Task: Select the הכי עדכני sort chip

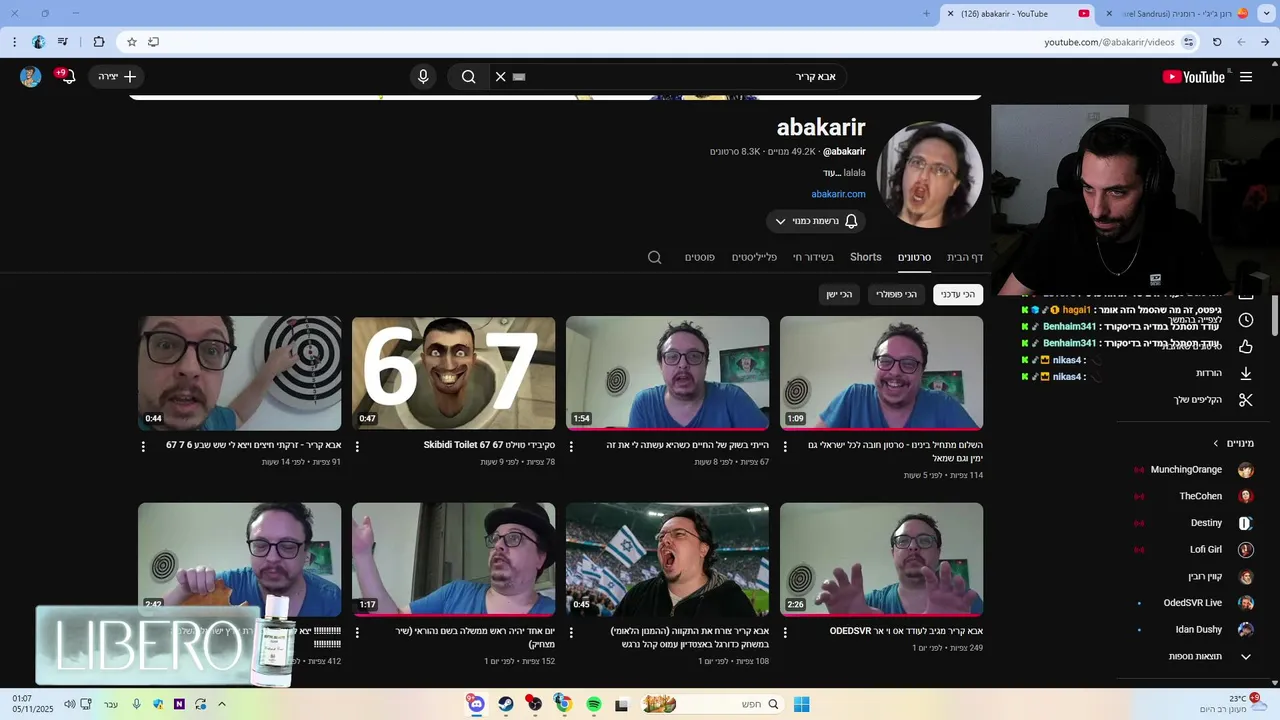Action: (958, 294)
